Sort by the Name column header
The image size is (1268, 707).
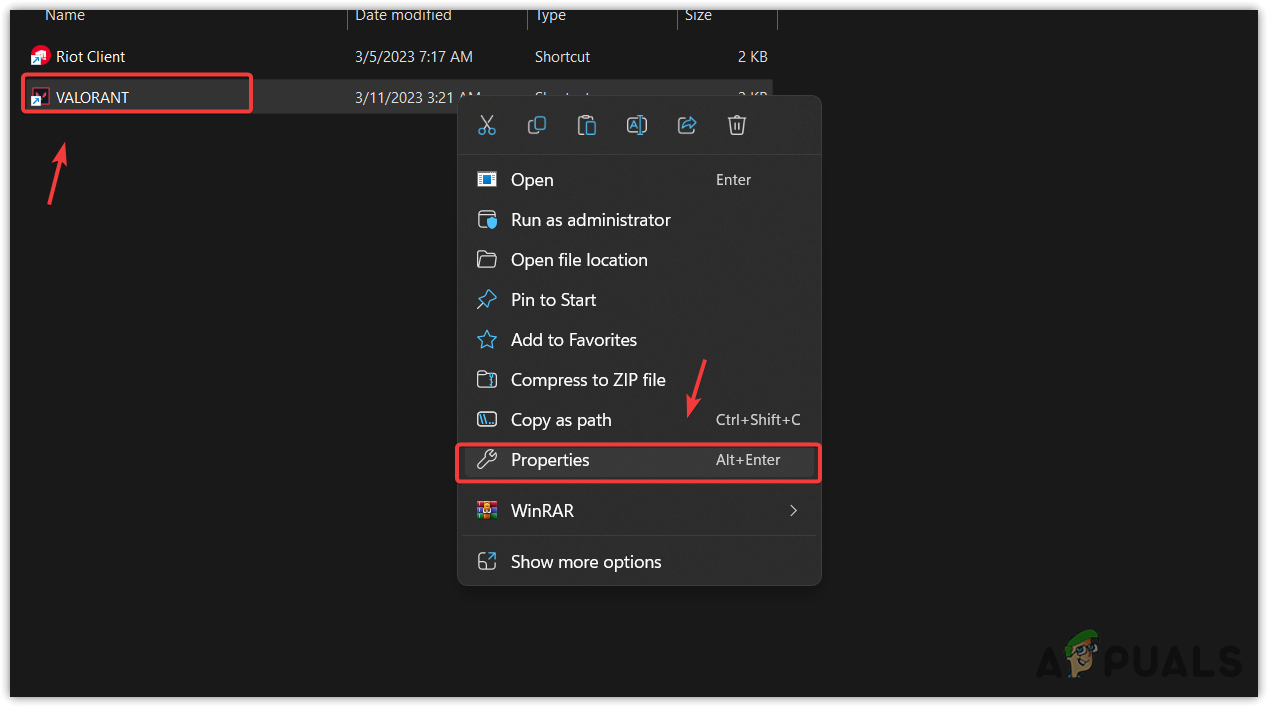(x=65, y=15)
